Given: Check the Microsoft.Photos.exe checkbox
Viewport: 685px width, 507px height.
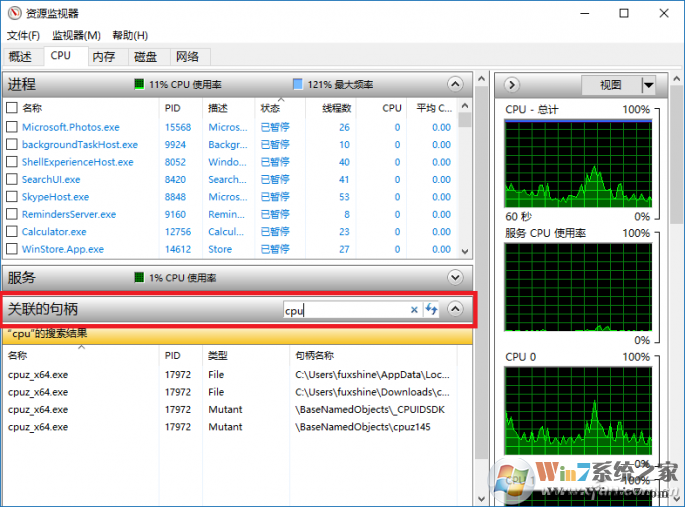Looking at the screenshot, I should coord(12,127).
